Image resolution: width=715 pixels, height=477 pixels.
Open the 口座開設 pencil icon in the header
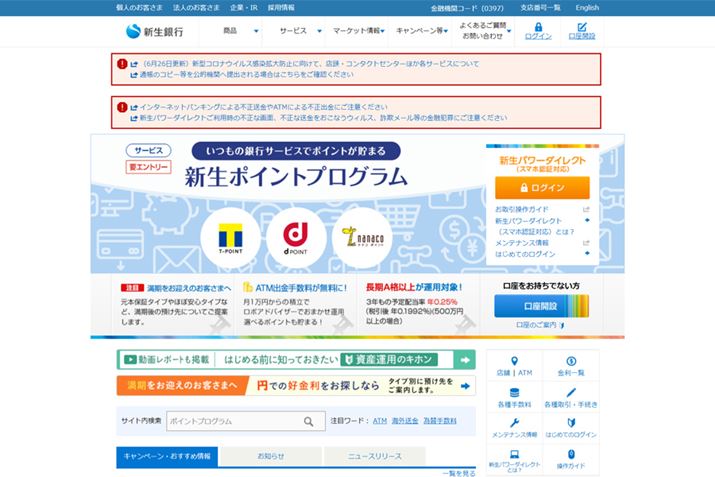(582, 27)
